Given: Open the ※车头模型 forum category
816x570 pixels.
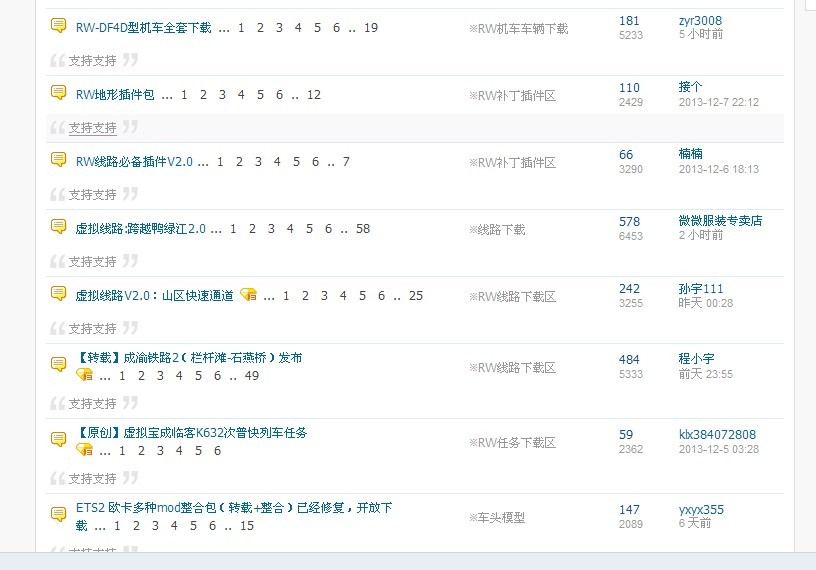Looking at the screenshot, I should (496, 517).
